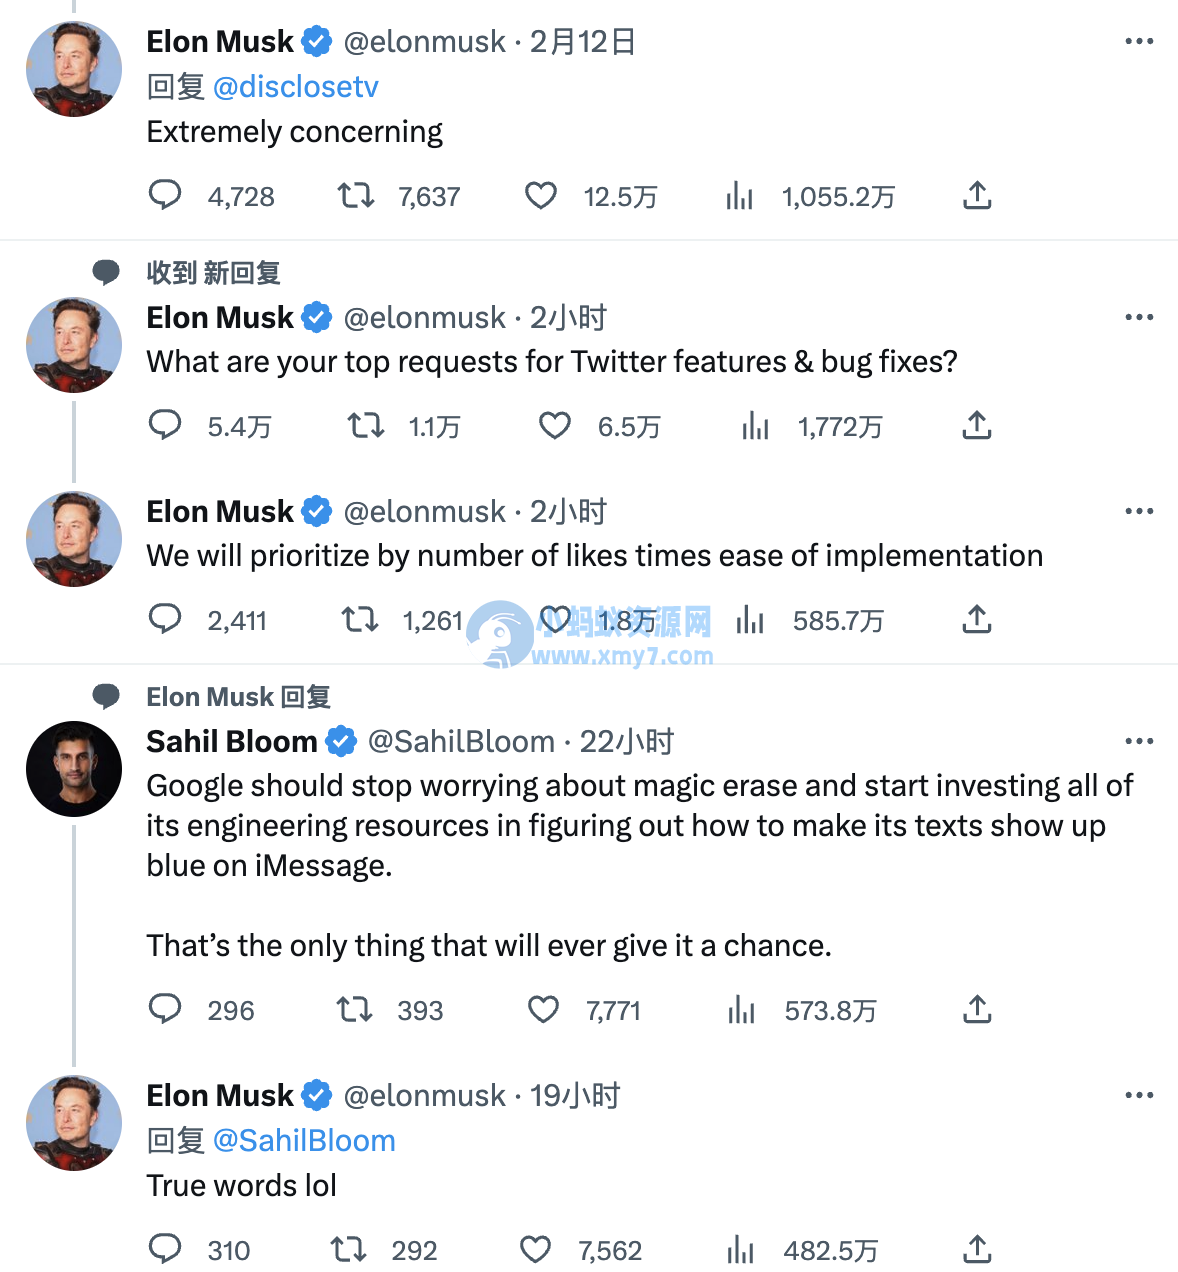The width and height of the screenshot is (1178, 1272).
Task: View analytics for "True words lol" tweet
Action: [x=741, y=1250]
